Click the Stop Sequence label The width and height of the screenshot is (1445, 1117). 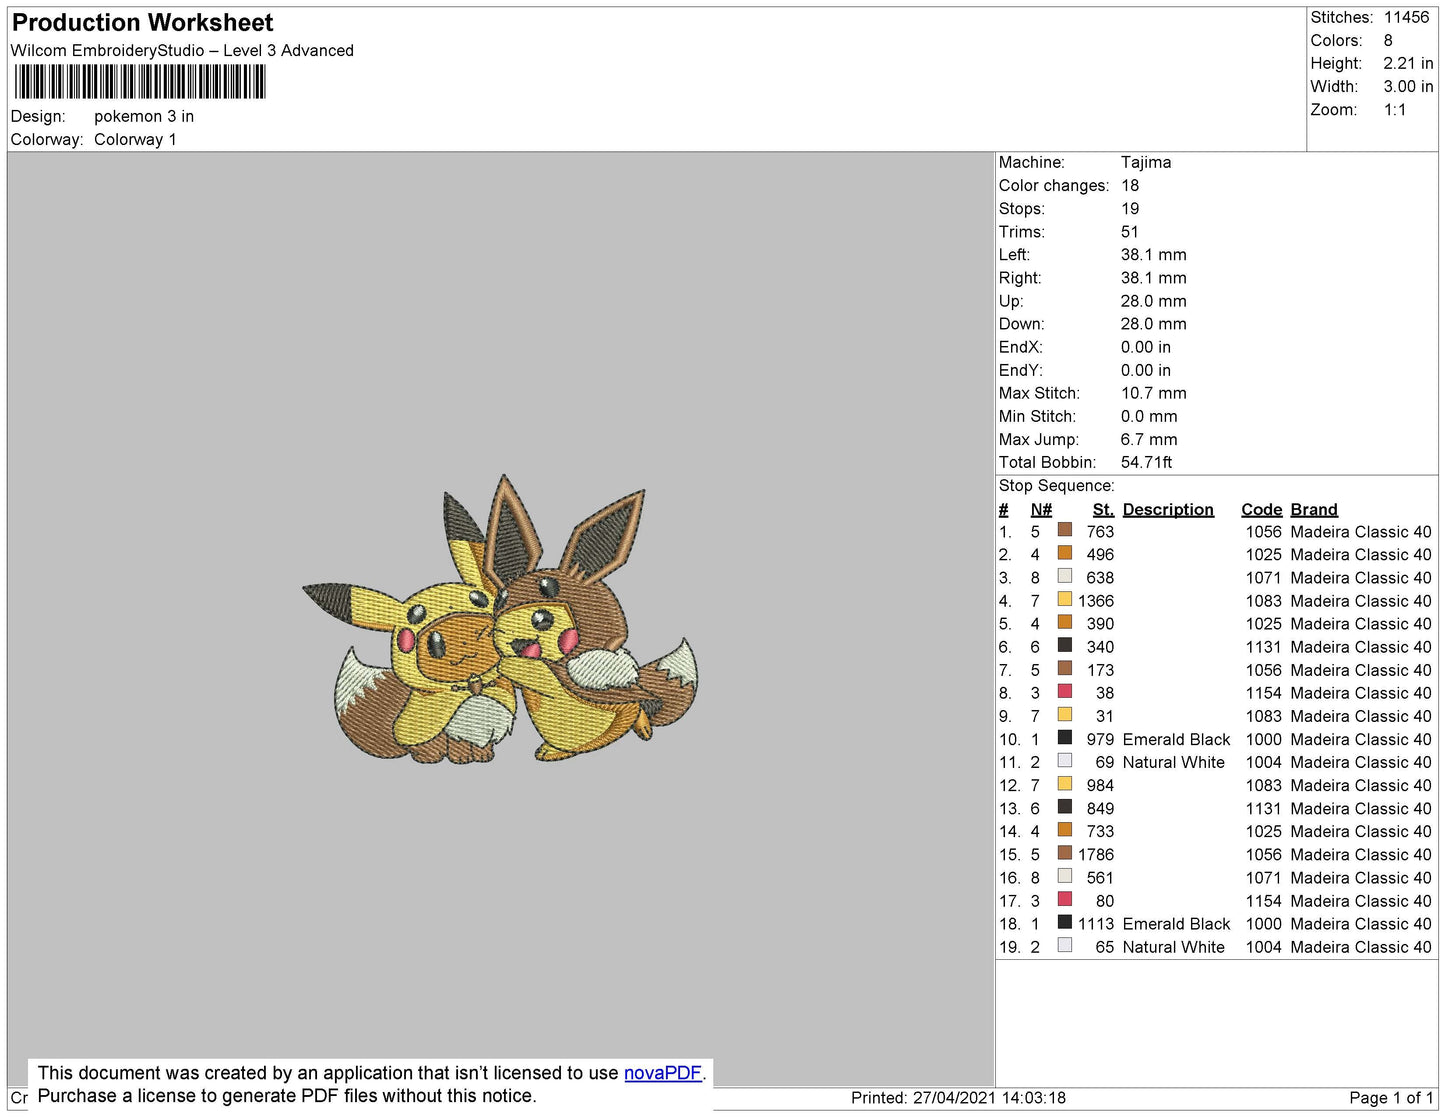coord(1056,486)
